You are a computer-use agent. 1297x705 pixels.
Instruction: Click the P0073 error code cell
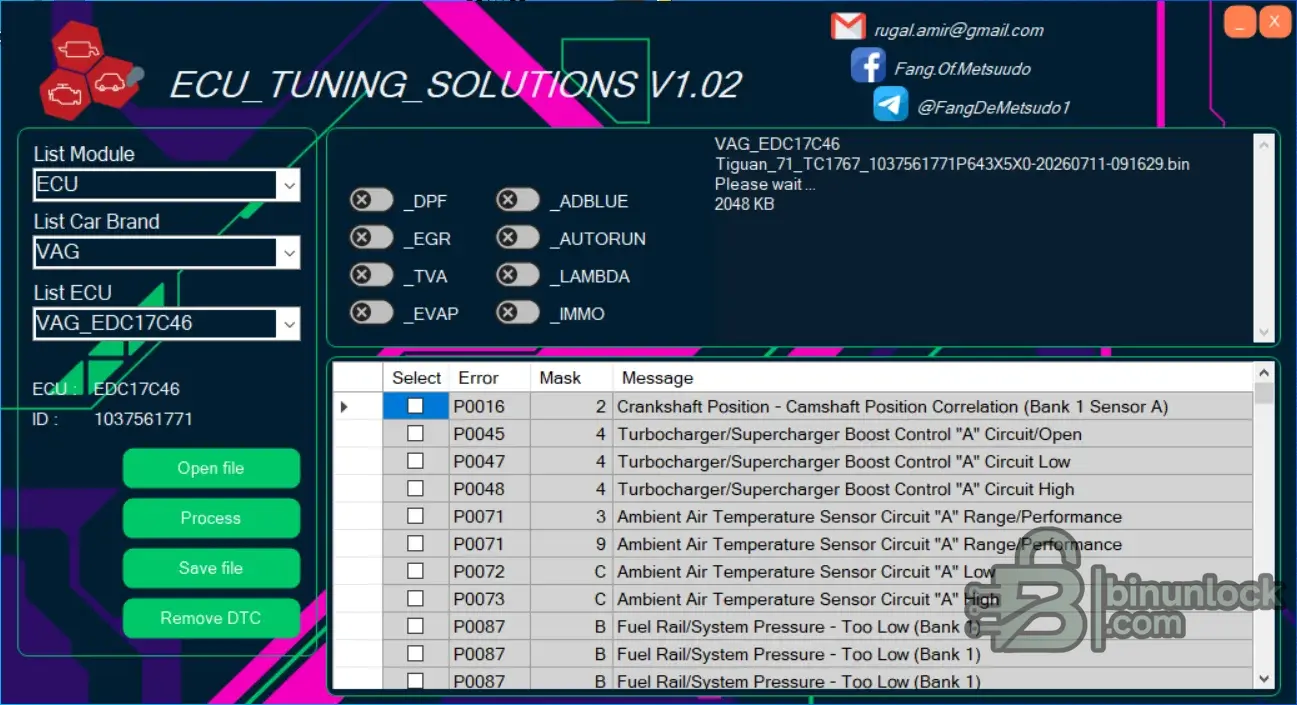coord(490,599)
